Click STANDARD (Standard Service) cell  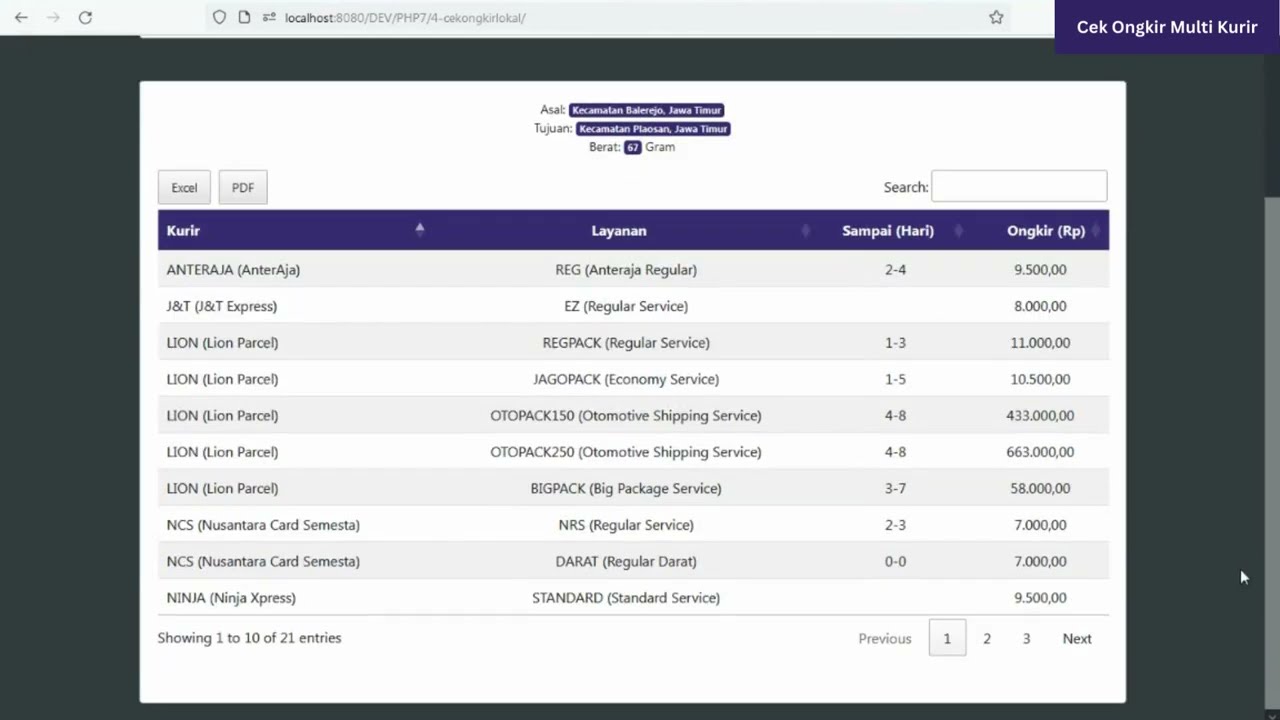point(626,597)
